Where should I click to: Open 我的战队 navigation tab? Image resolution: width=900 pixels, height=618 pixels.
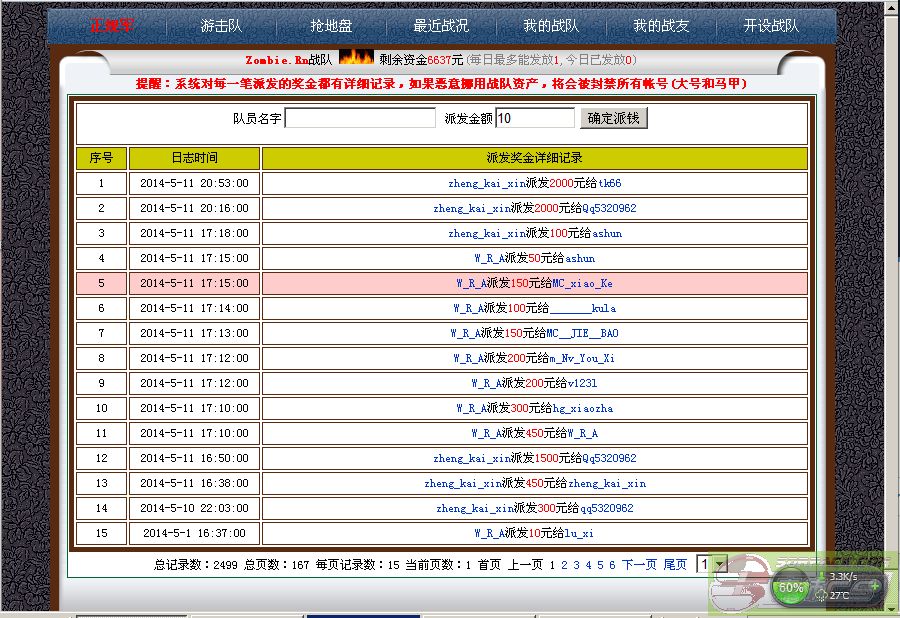pyautogui.click(x=551, y=26)
